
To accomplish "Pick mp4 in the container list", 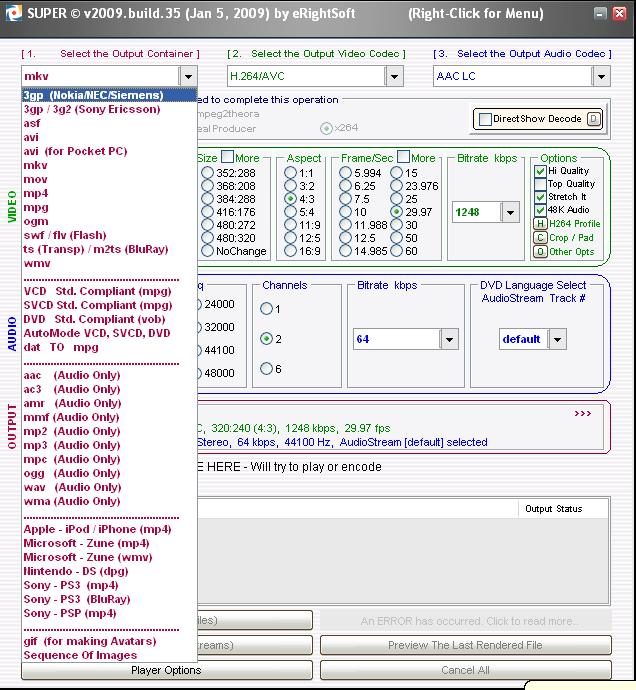I will coord(109,193).
